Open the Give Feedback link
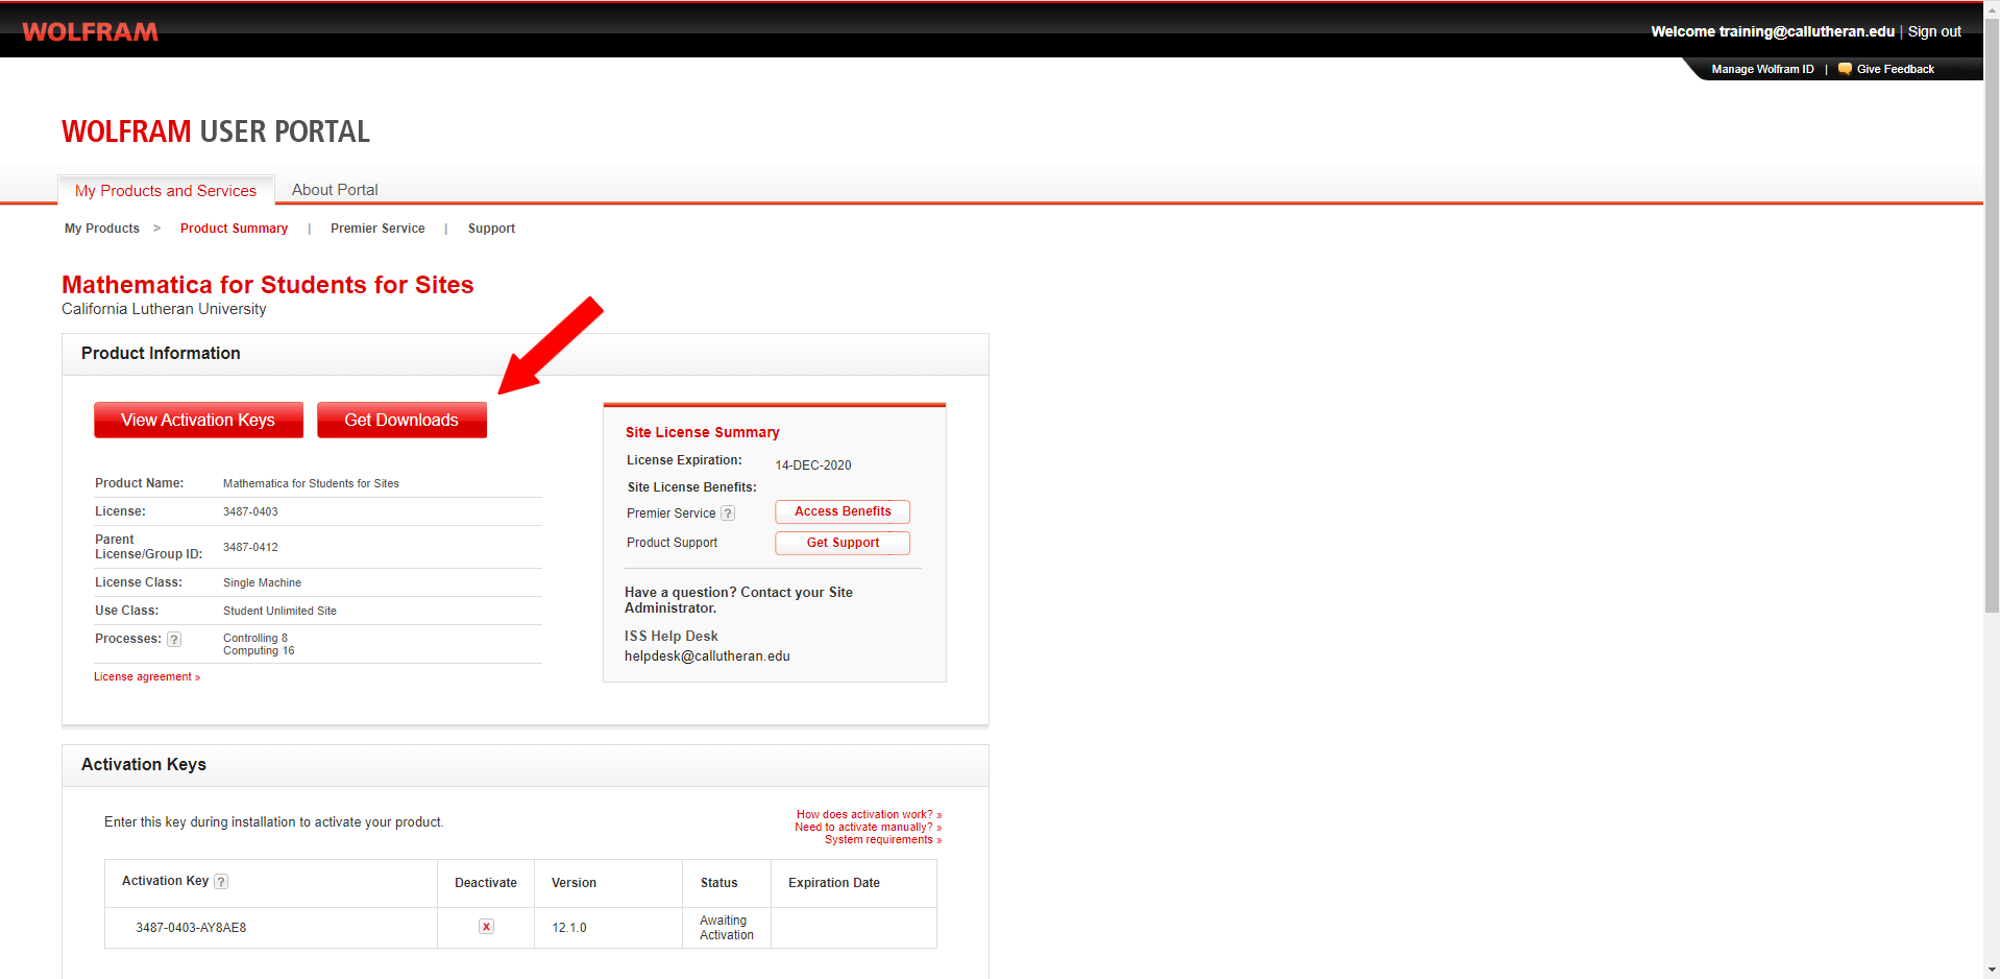The height and width of the screenshot is (979, 2000). 1895,69
